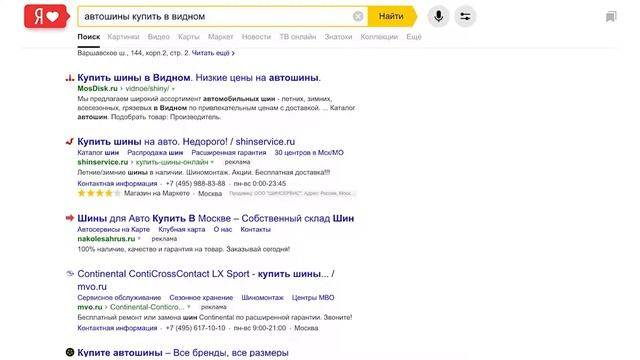Open mvo.ru green URL link
Image resolution: width=640 pixels, height=360 pixels.
(90, 307)
